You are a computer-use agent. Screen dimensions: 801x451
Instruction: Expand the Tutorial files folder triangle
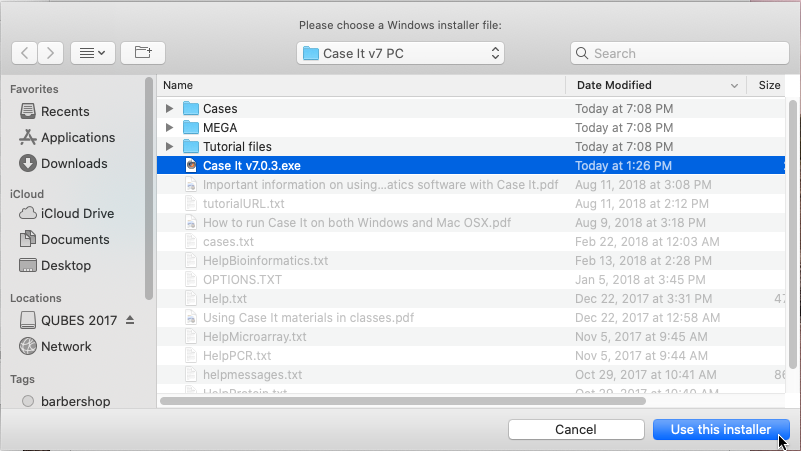tap(169, 147)
